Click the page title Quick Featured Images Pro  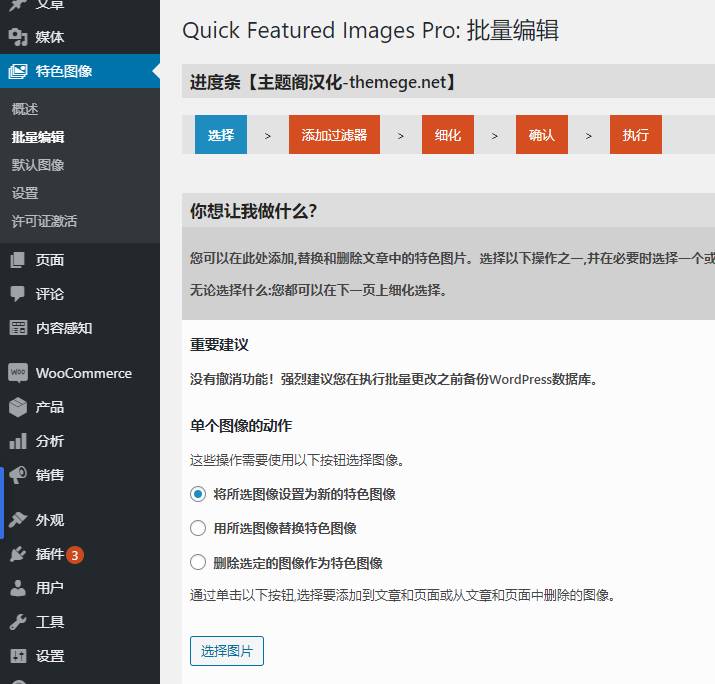[x=370, y=31]
